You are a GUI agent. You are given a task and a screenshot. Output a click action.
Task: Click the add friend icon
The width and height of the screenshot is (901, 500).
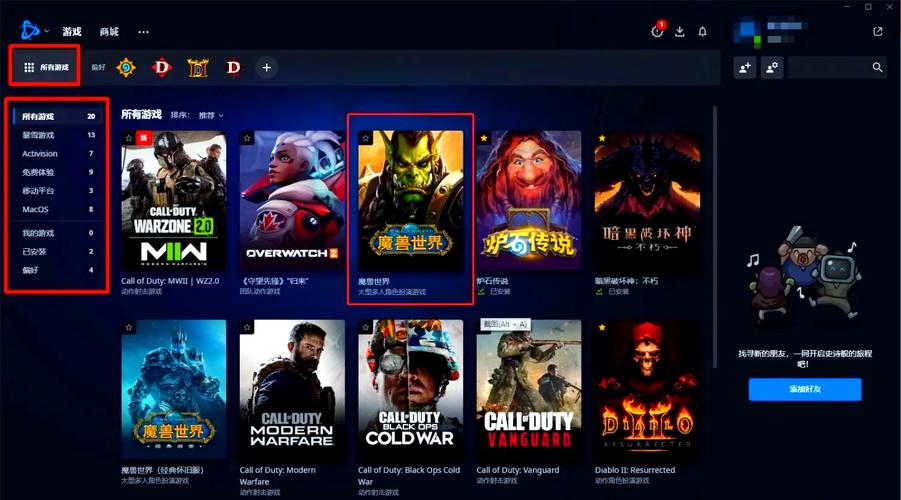point(745,68)
